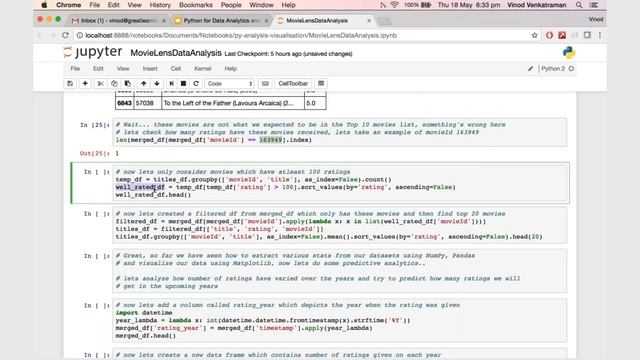Click the pencil edit mode icon
The width and height of the screenshot is (640, 360).
pos(530,69)
